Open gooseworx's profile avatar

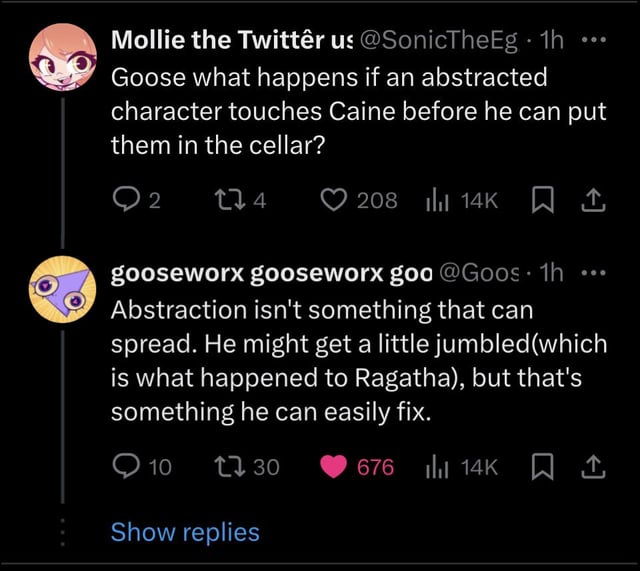[62, 289]
